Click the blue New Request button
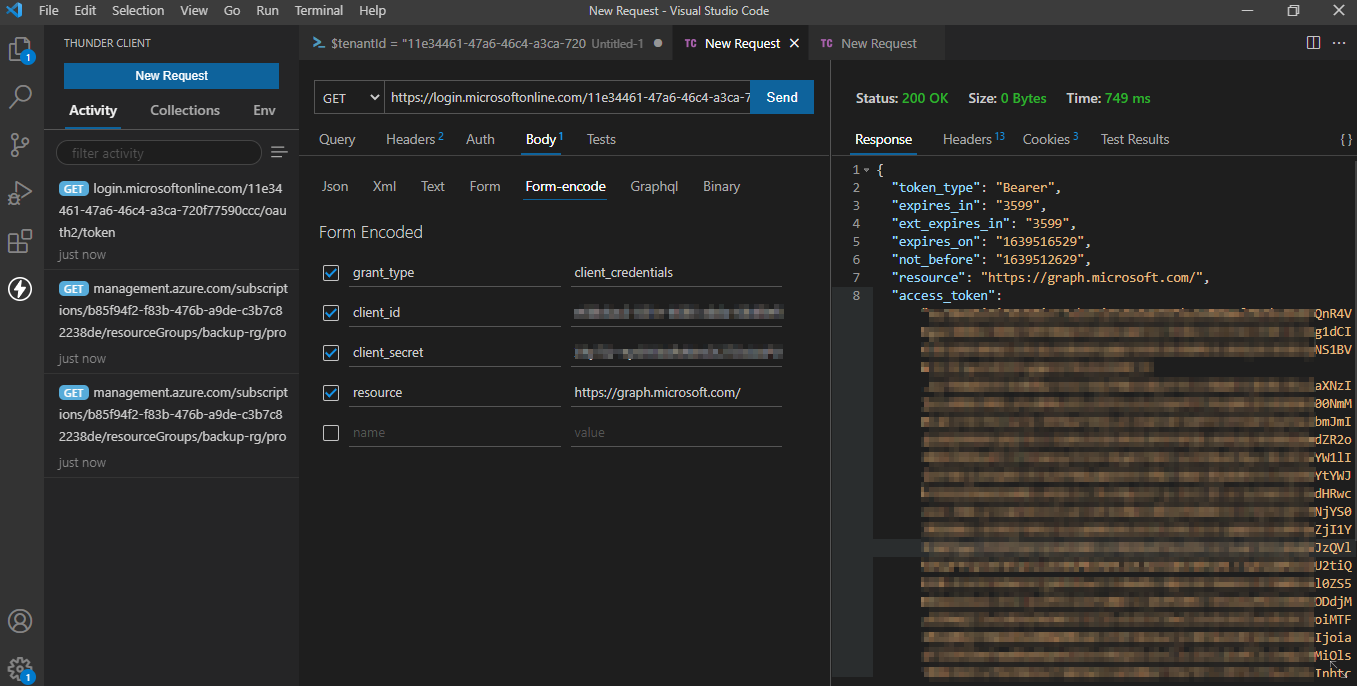The width and height of the screenshot is (1357, 686). pyautogui.click(x=171, y=75)
